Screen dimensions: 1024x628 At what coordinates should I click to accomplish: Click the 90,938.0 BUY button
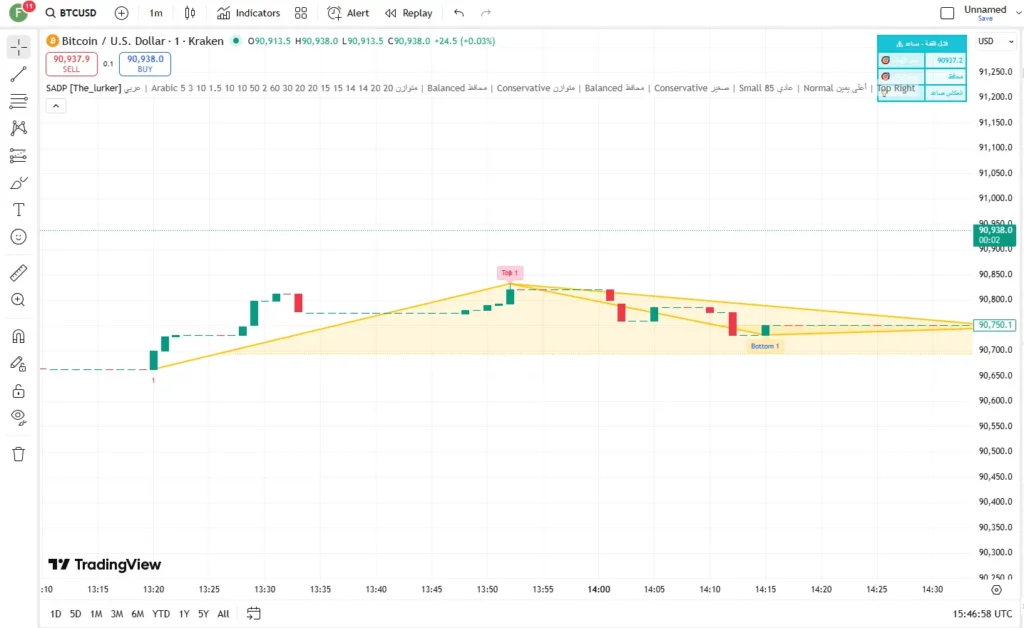coord(145,63)
